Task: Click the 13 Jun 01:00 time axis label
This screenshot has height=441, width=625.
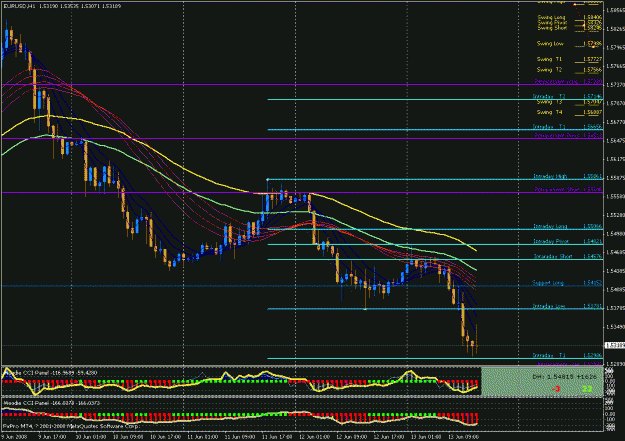Action: [426, 437]
